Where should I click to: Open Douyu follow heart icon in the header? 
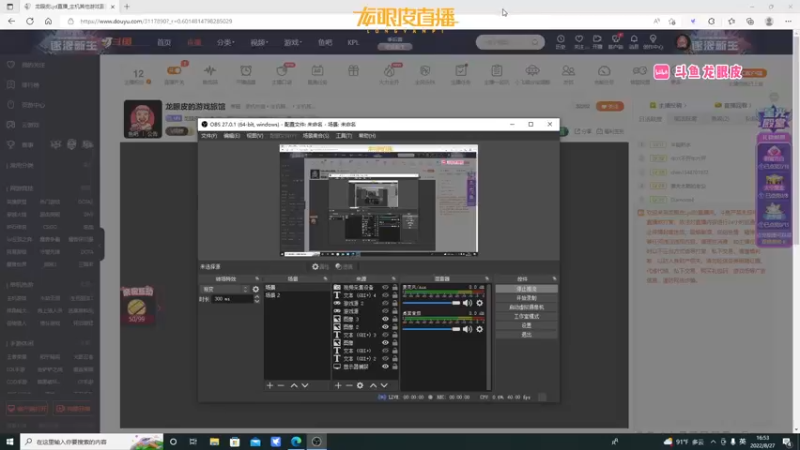coord(579,42)
